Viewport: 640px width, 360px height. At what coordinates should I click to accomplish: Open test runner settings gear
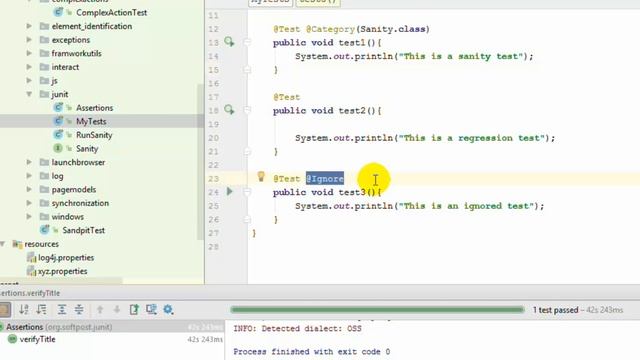(x=168, y=309)
